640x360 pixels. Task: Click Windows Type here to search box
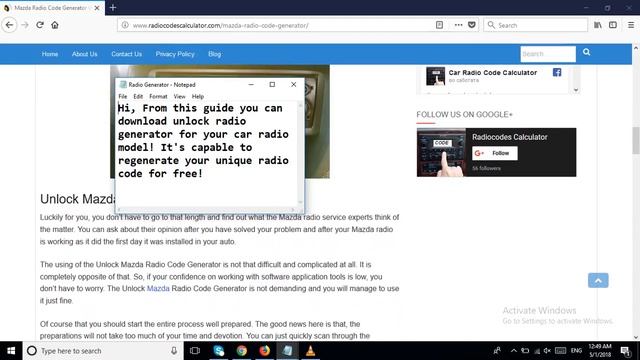point(102,351)
